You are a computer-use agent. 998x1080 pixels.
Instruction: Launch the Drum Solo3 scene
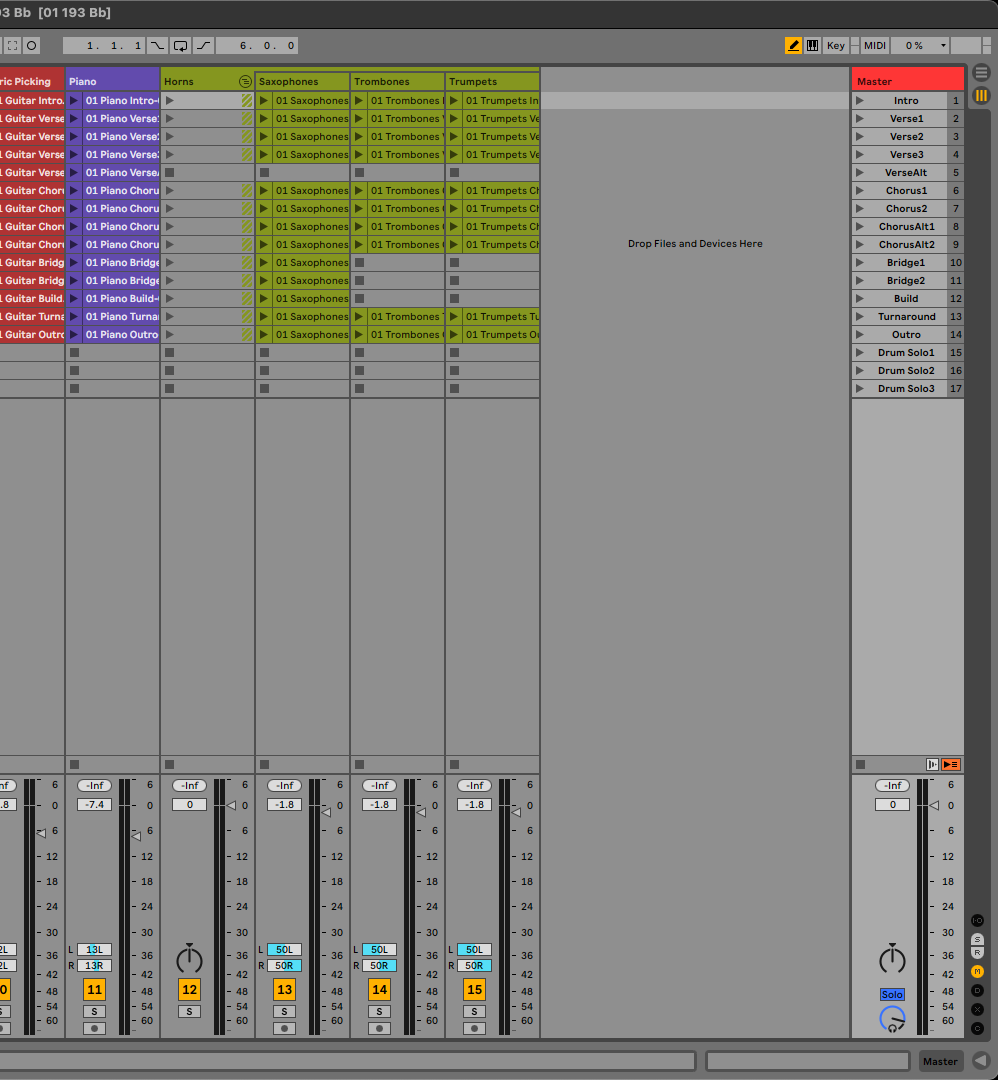point(860,388)
